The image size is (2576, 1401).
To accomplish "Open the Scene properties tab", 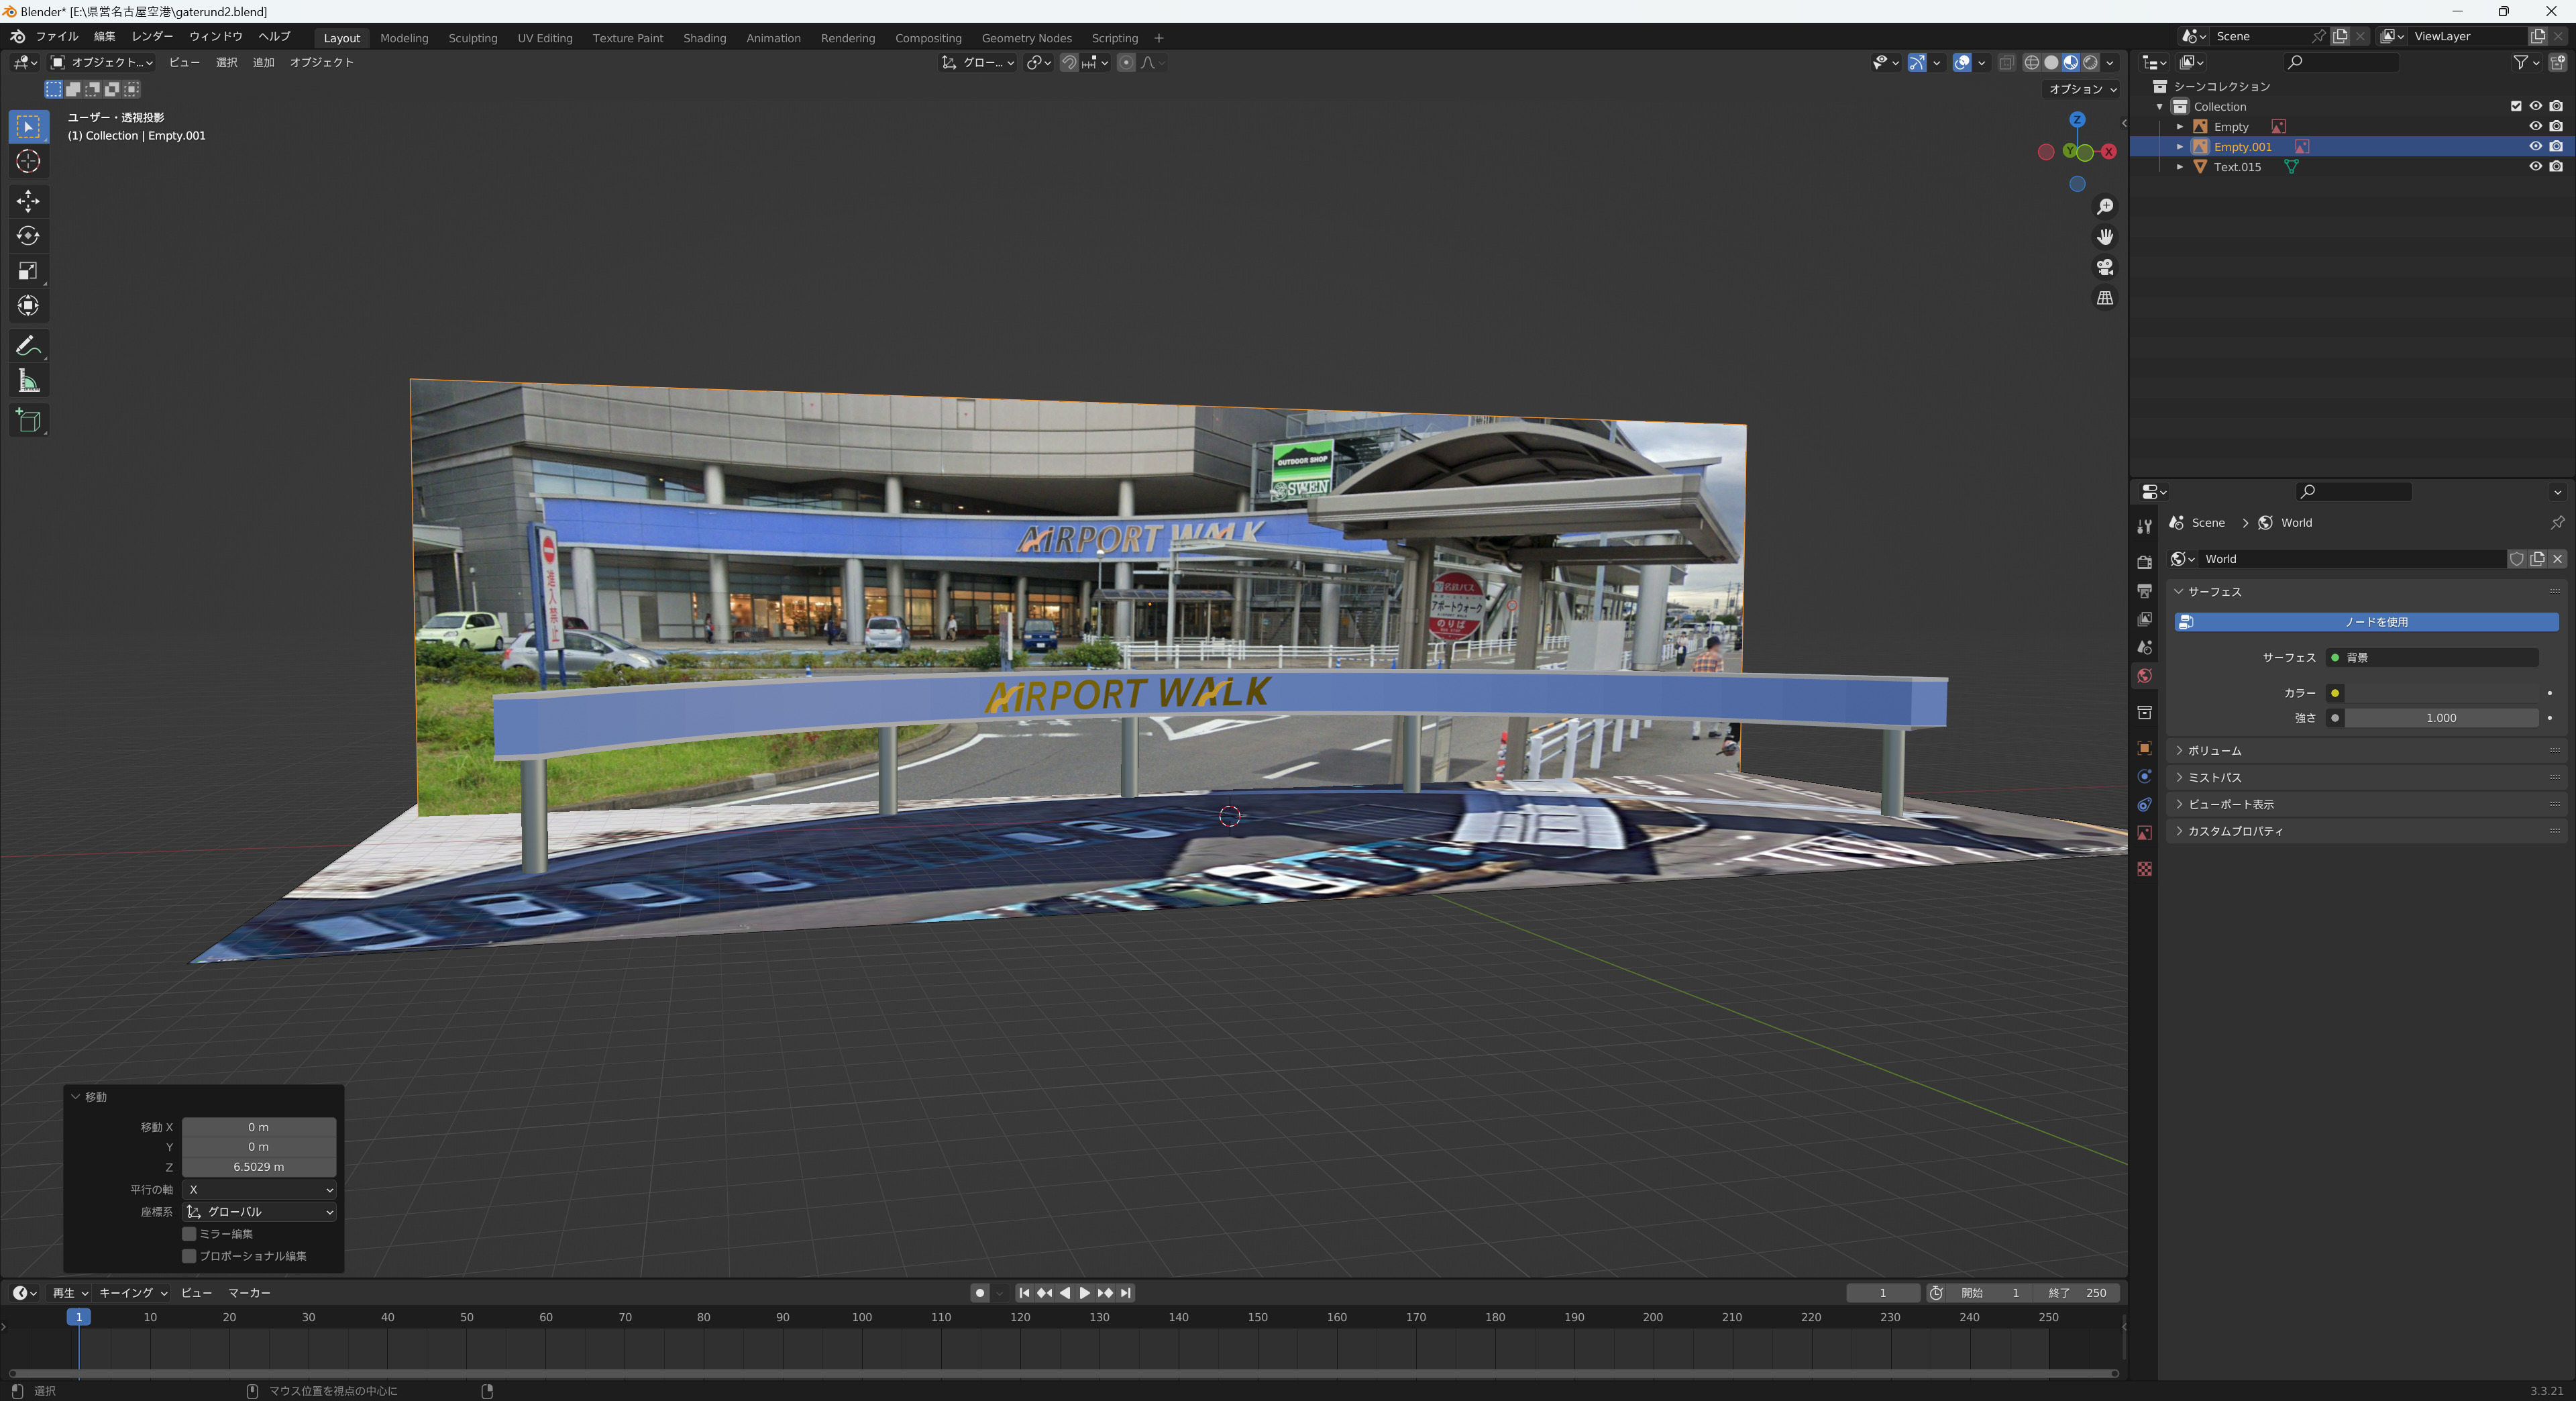I will click(2144, 647).
